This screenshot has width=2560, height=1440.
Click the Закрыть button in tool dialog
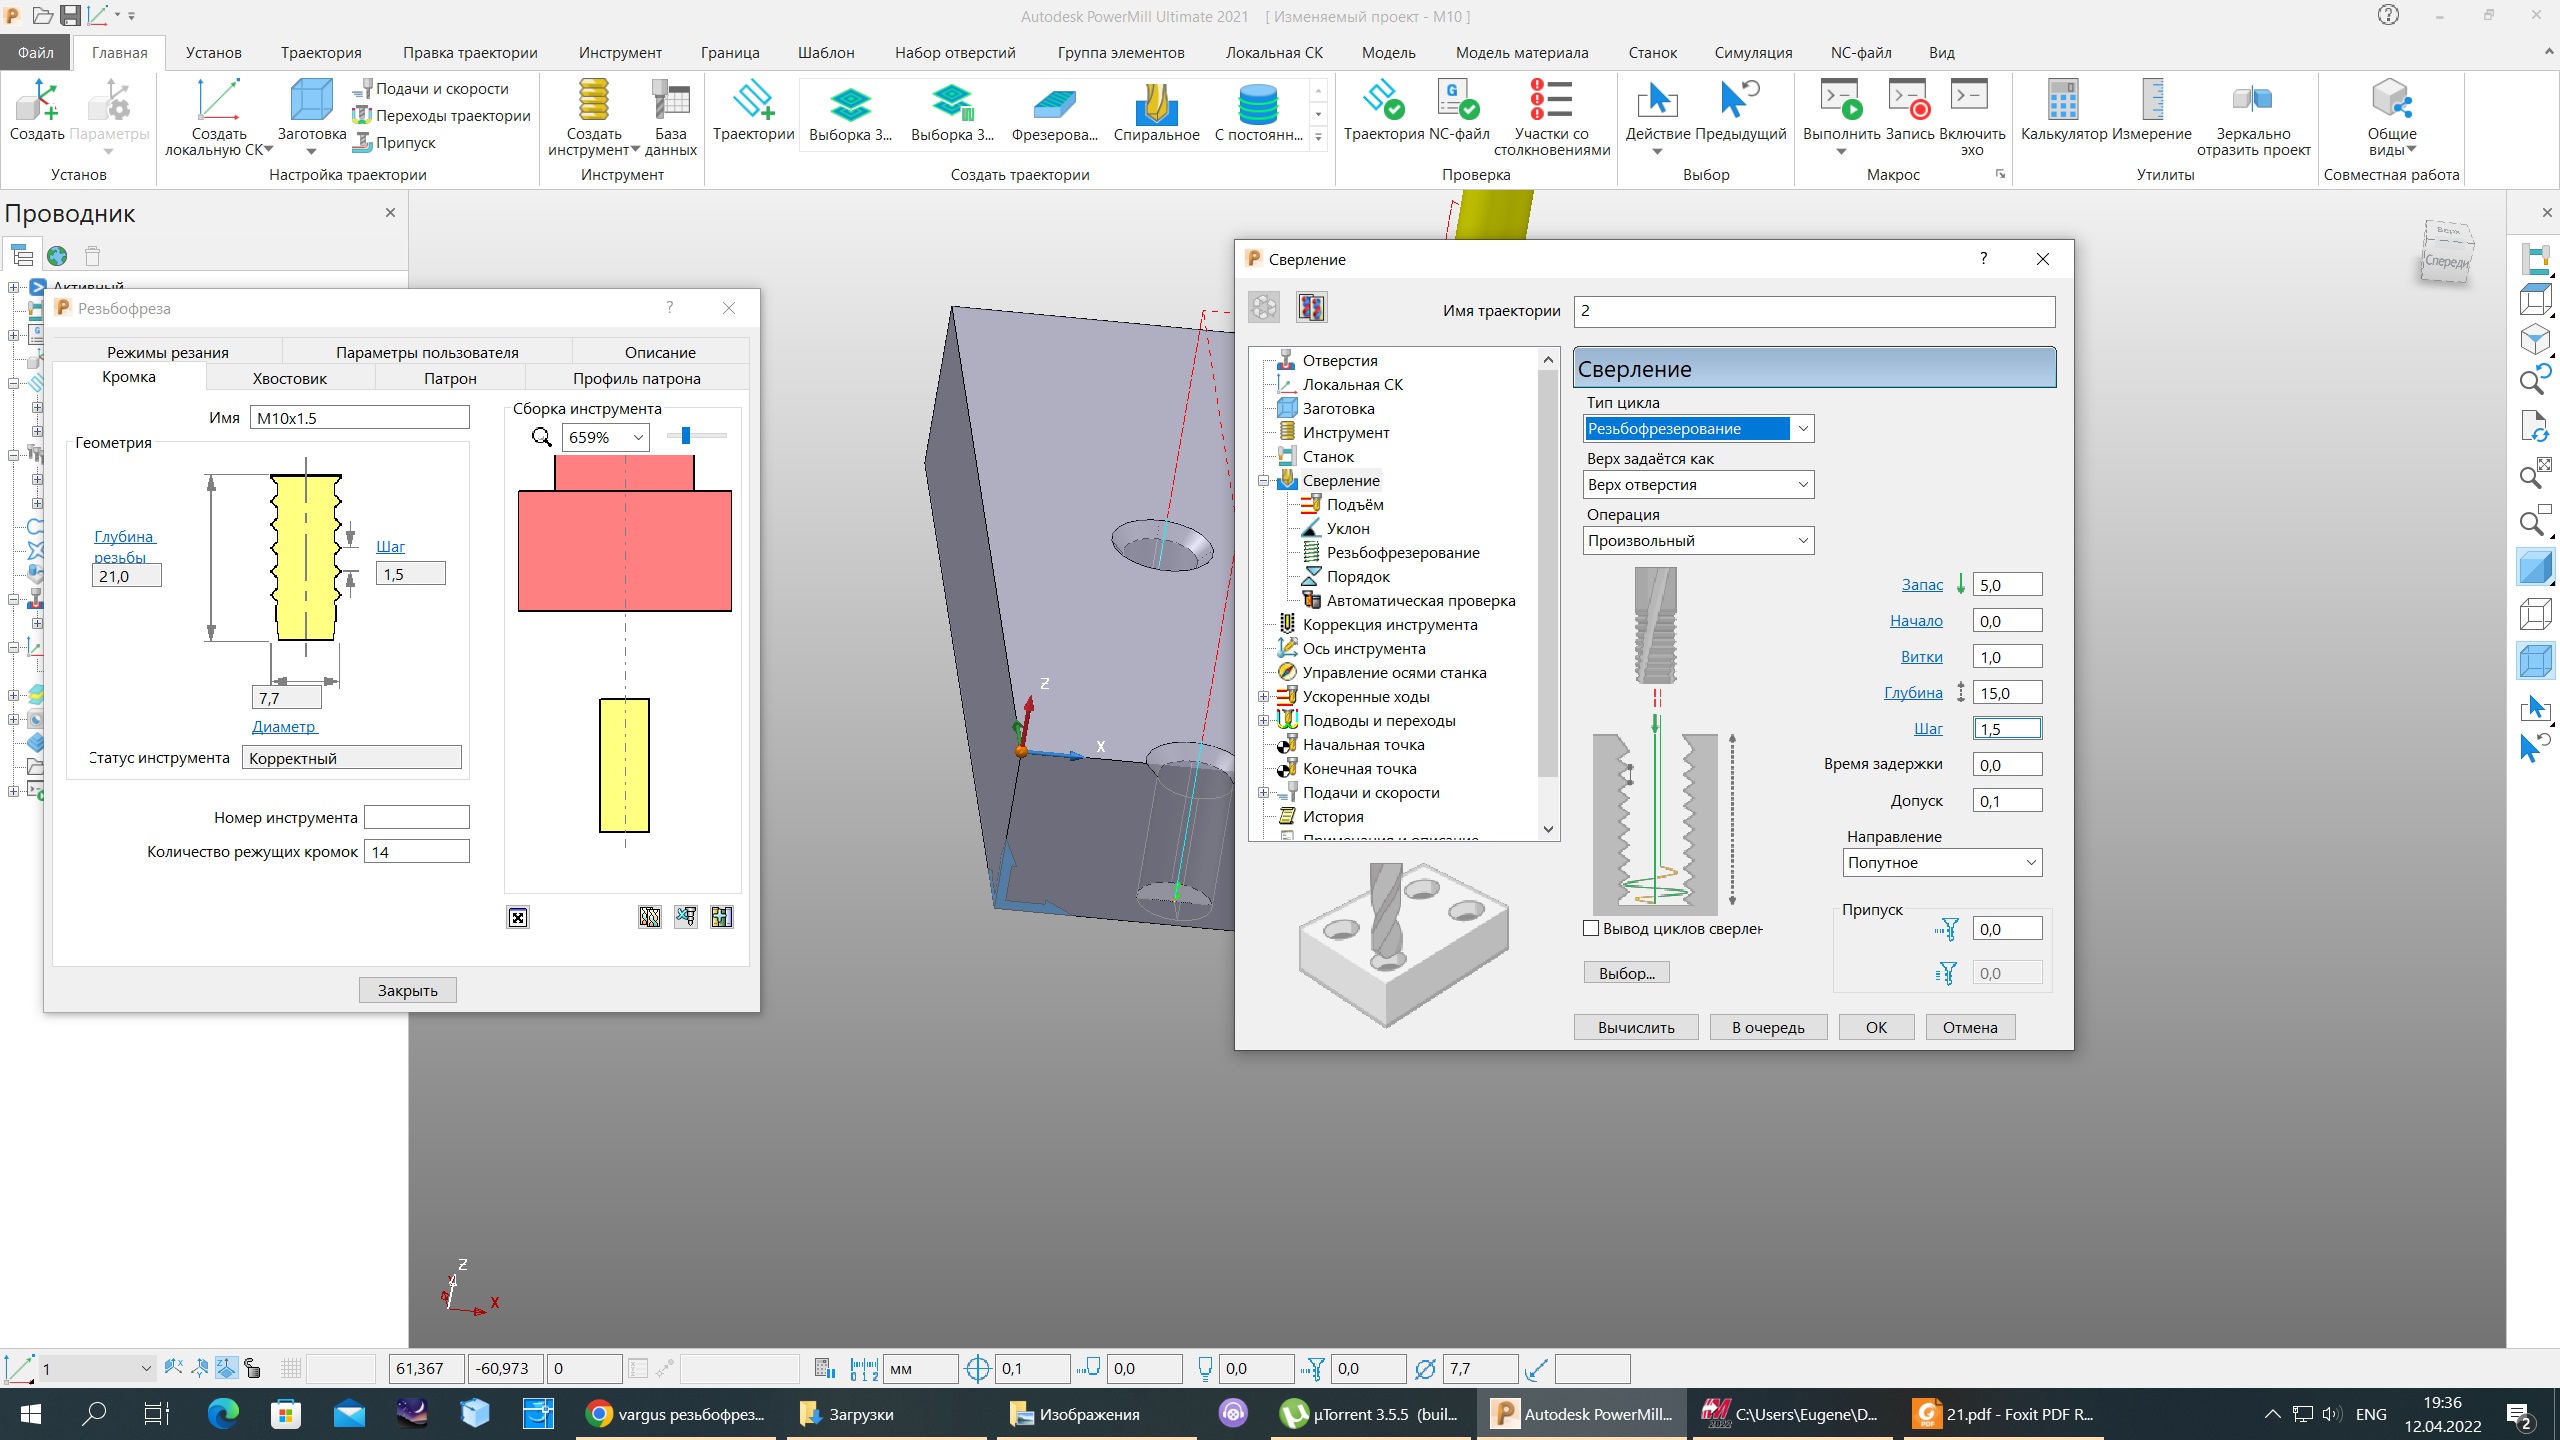[407, 990]
